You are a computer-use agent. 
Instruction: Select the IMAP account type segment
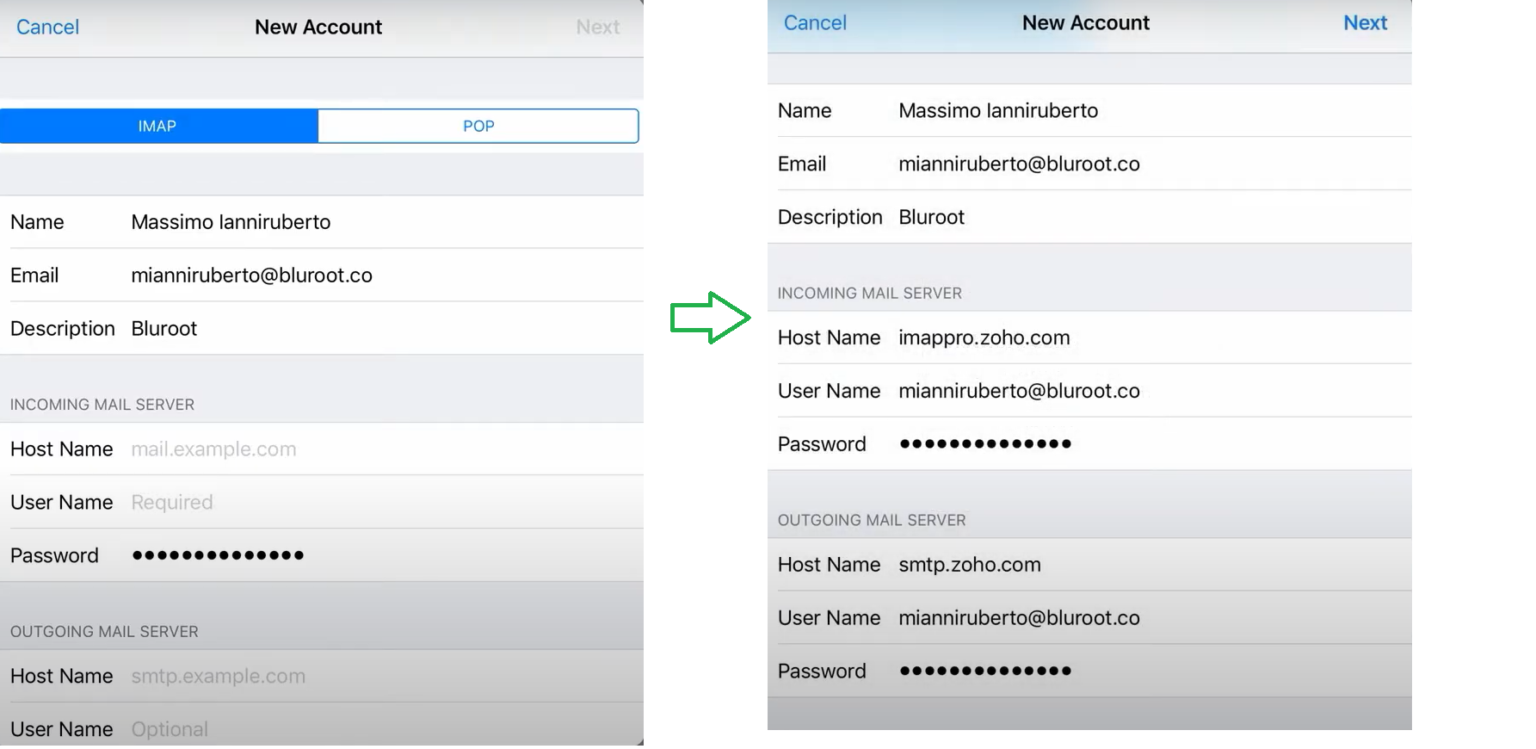[x=158, y=126]
